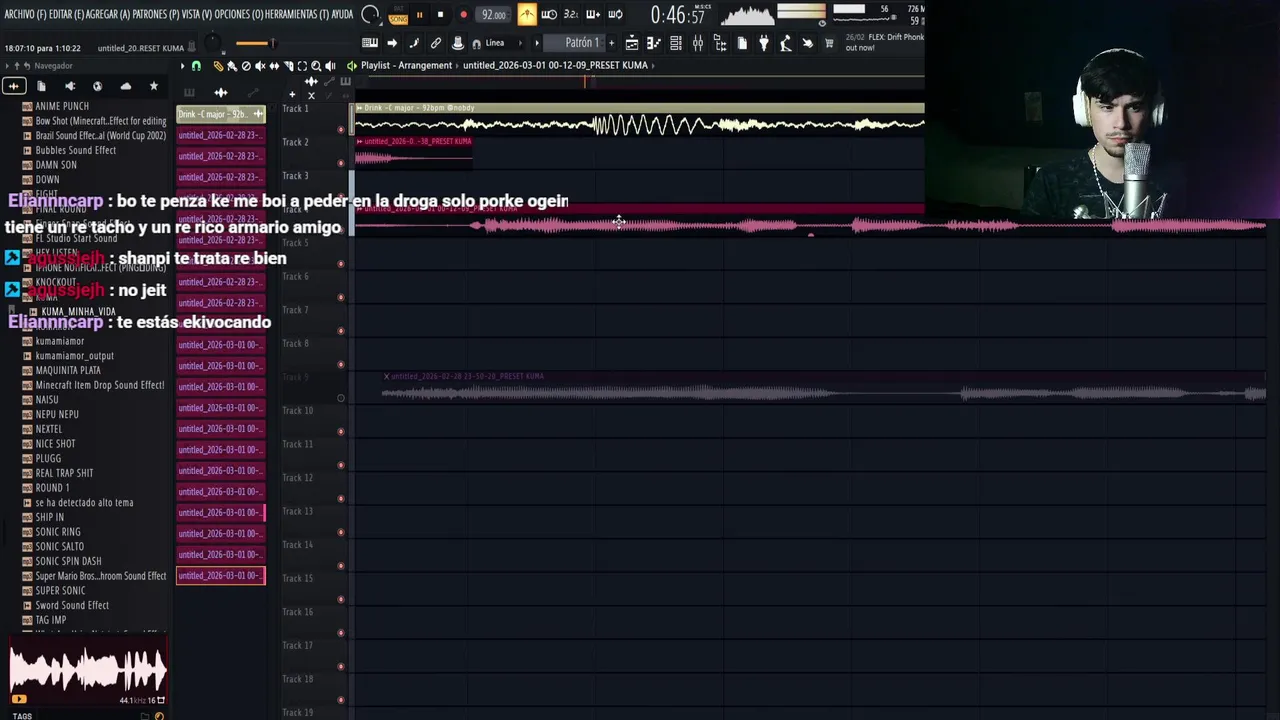Click the FLEX: Drift Phonk news item
This screenshot has width=1280, height=720.
coord(884,42)
